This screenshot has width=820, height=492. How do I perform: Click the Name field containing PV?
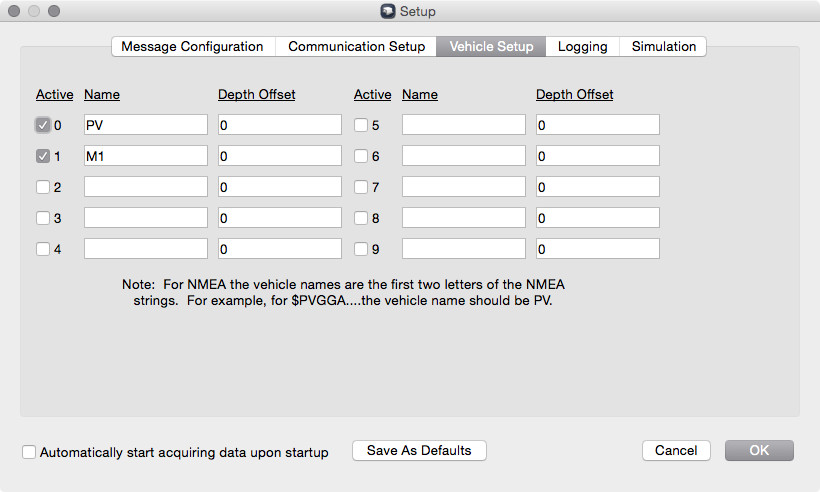point(145,125)
